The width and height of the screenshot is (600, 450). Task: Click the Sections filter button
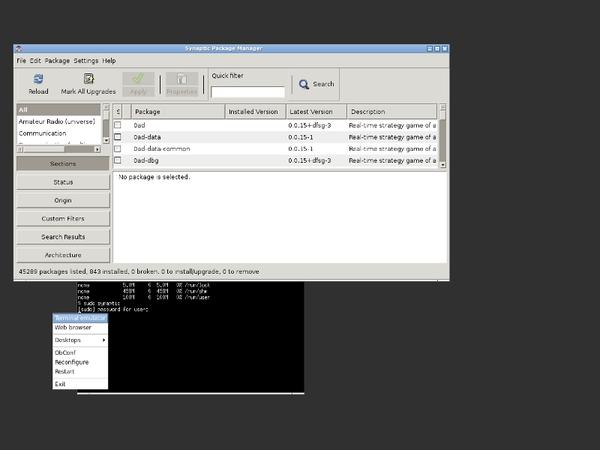63,163
